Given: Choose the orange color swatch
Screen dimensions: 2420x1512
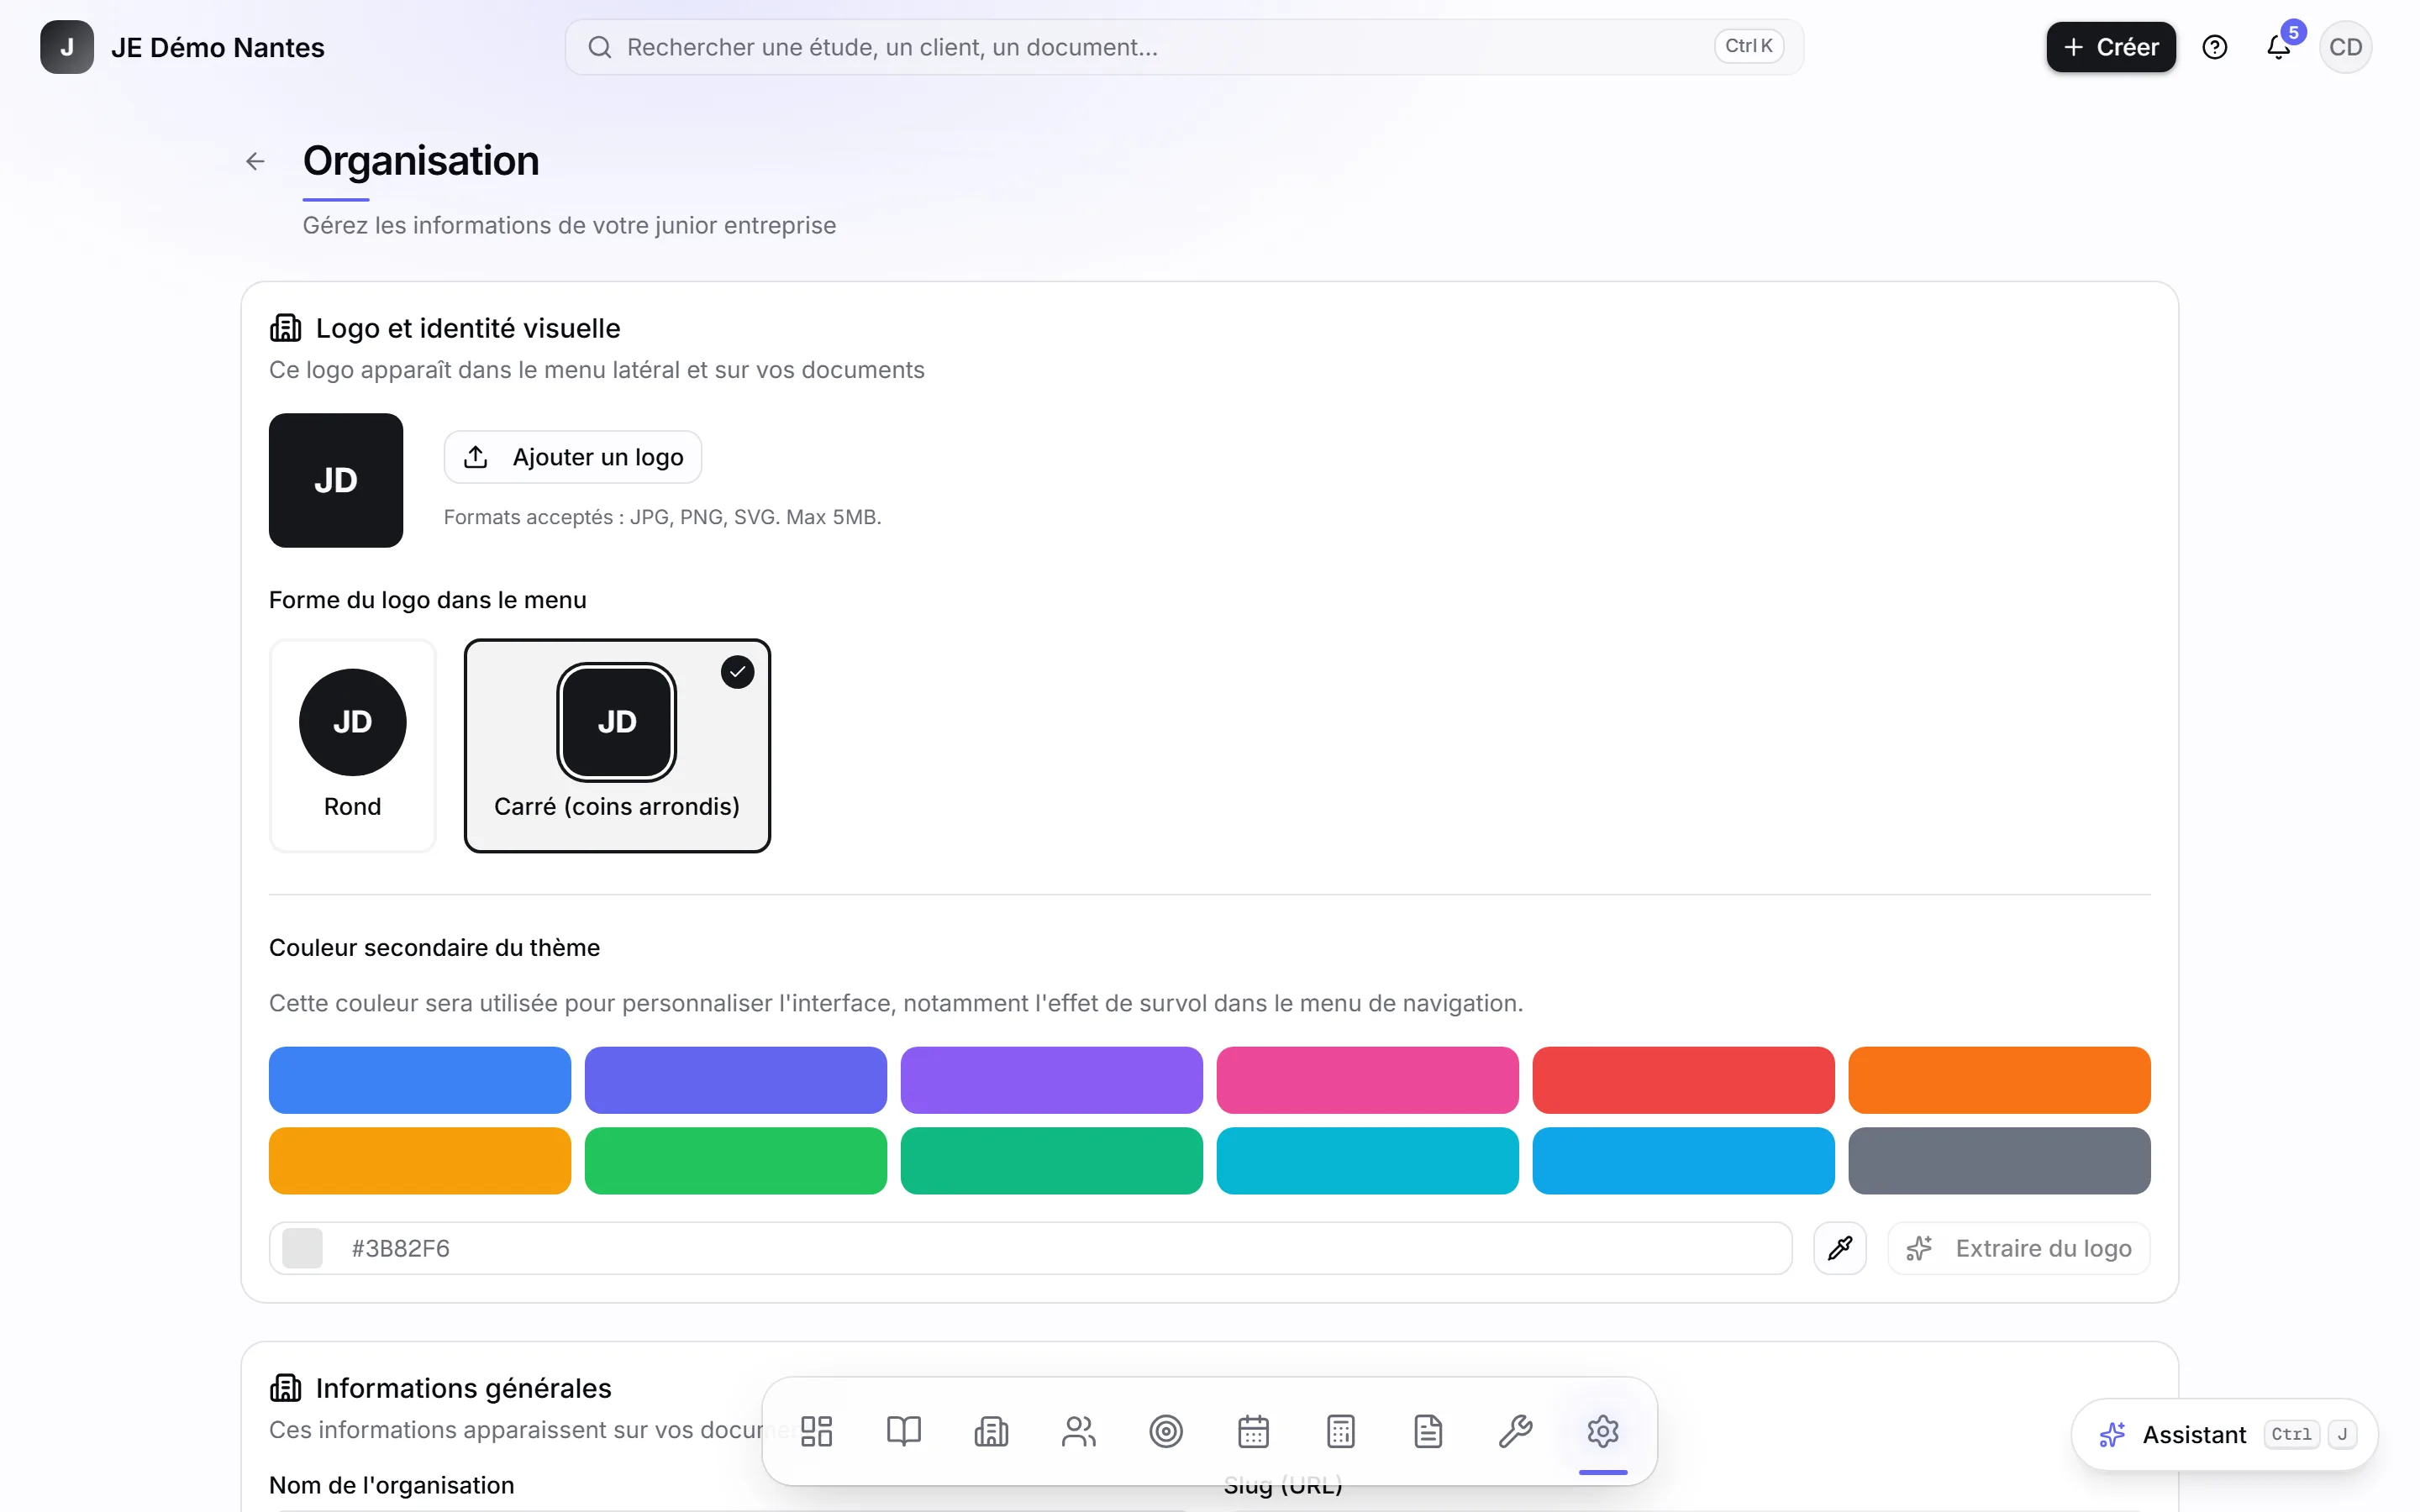Looking at the screenshot, I should (2000, 1080).
